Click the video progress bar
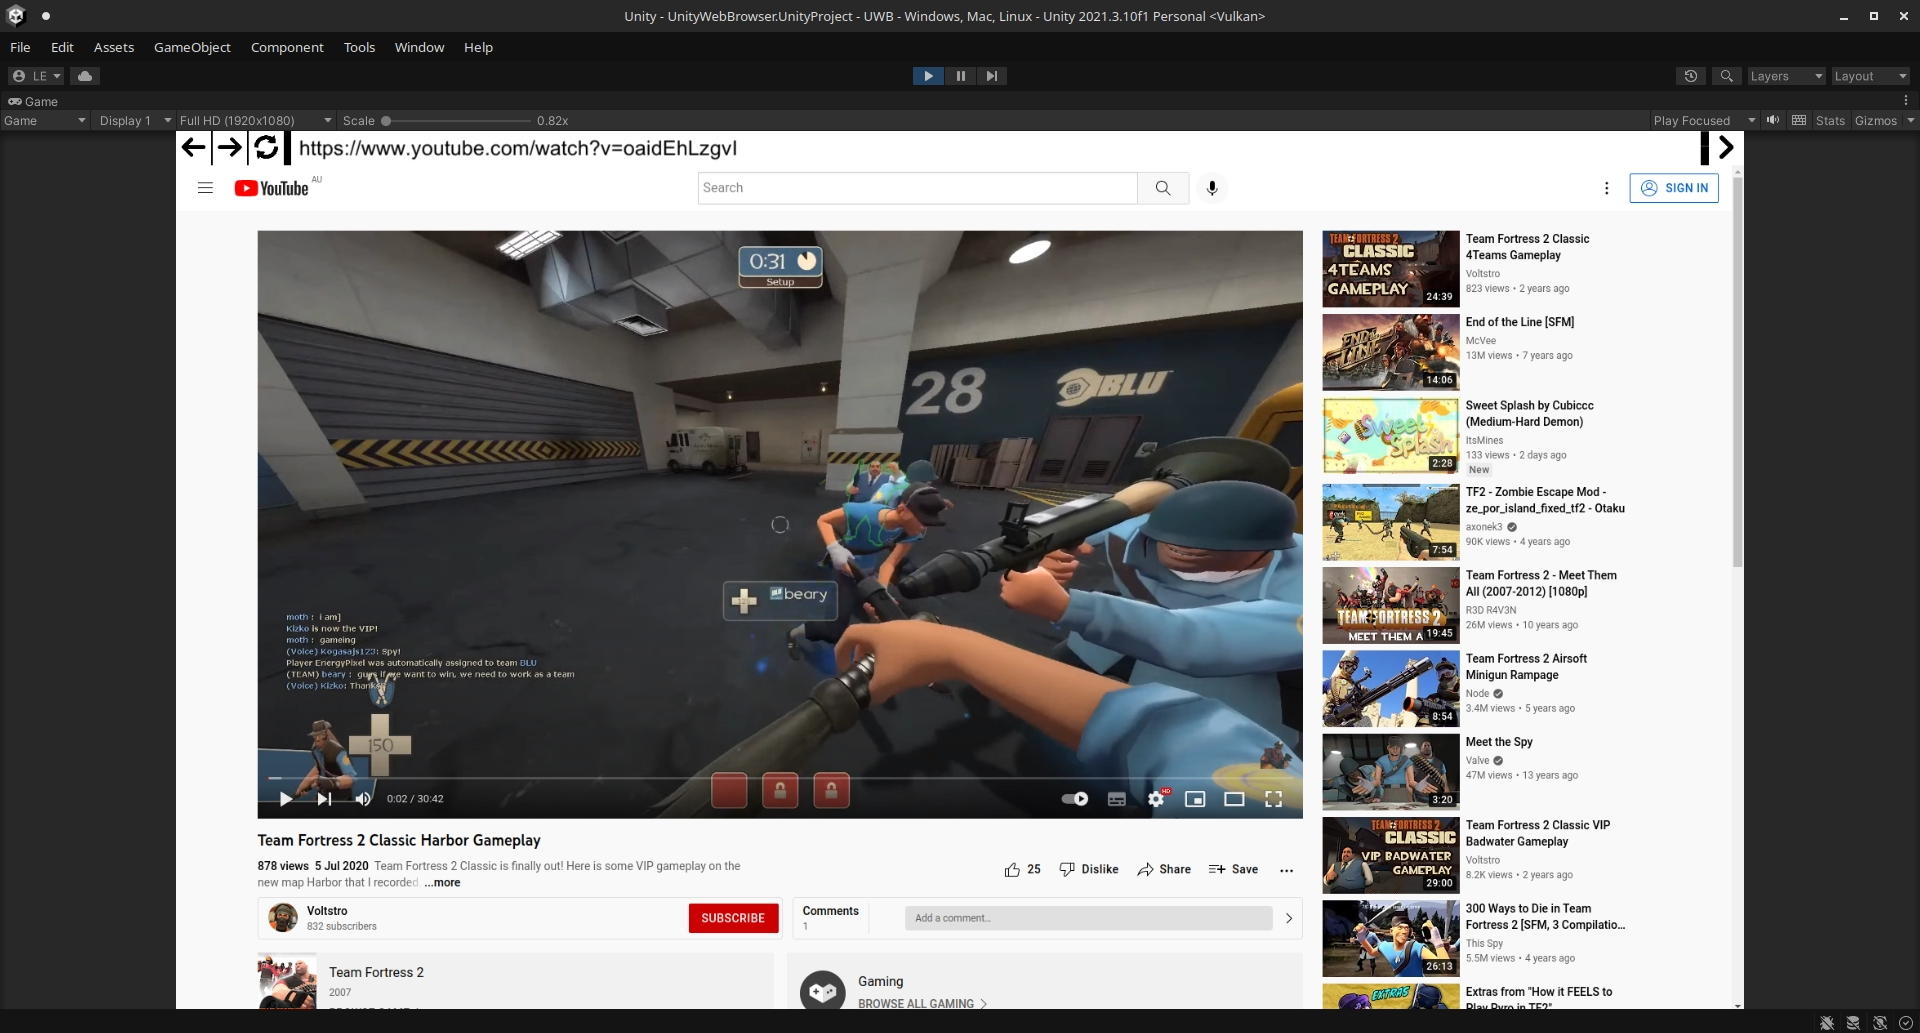Screen dimensions: 1920x1033 click(780, 778)
